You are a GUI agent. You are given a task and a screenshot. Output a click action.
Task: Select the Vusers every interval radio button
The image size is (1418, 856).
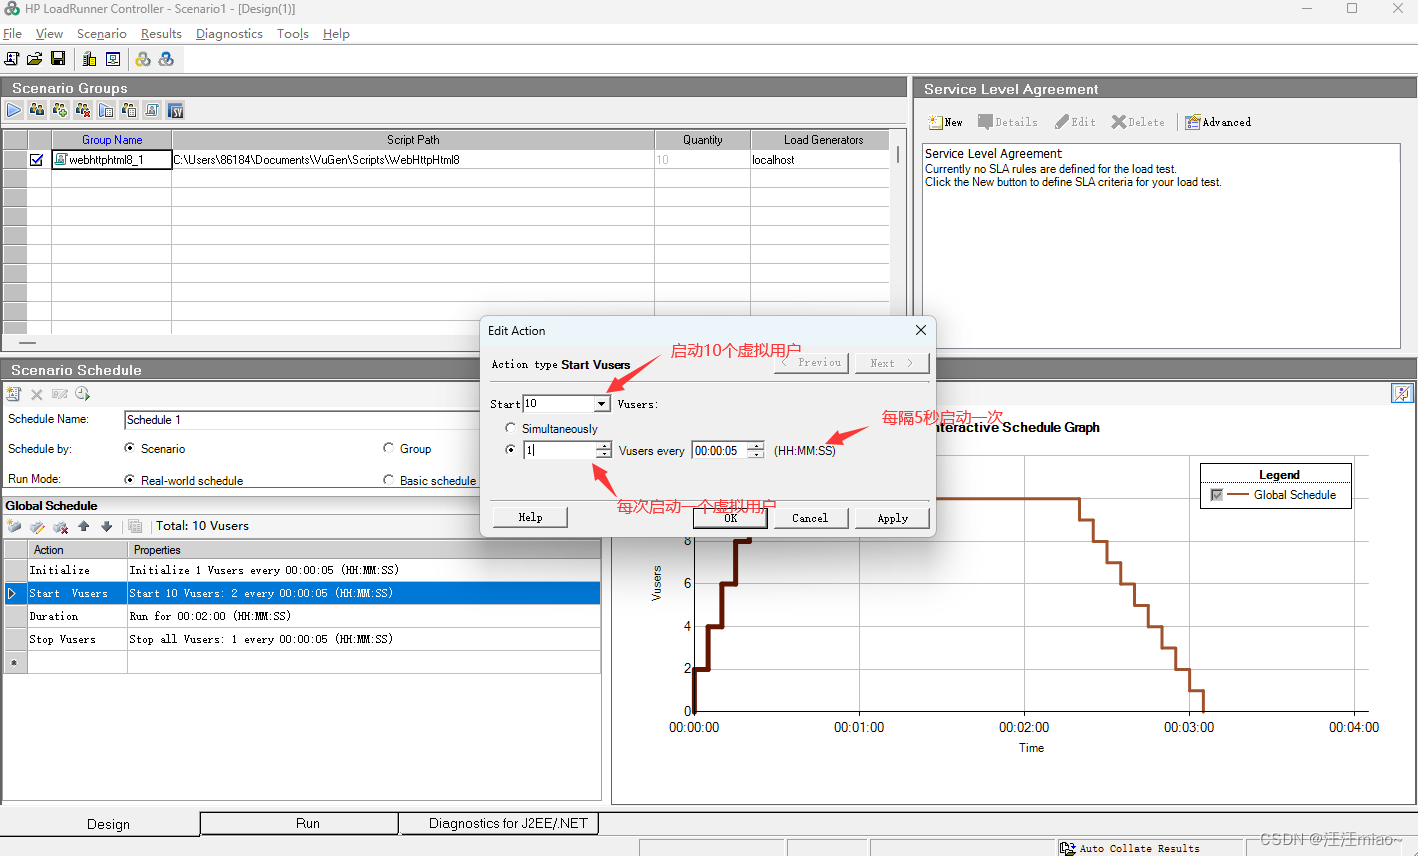tap(511, 450)
